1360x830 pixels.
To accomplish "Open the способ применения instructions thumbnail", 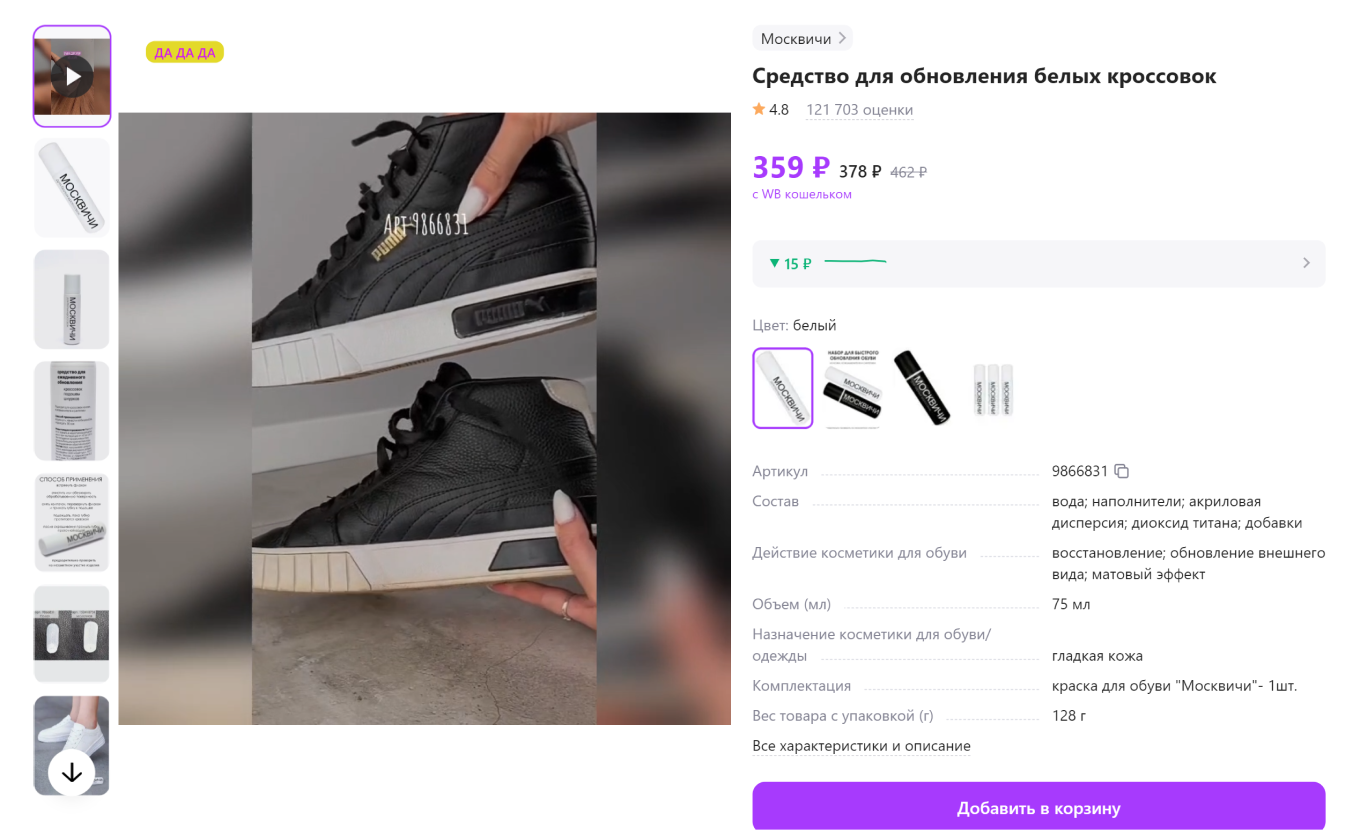I will [x=72, y=522].
